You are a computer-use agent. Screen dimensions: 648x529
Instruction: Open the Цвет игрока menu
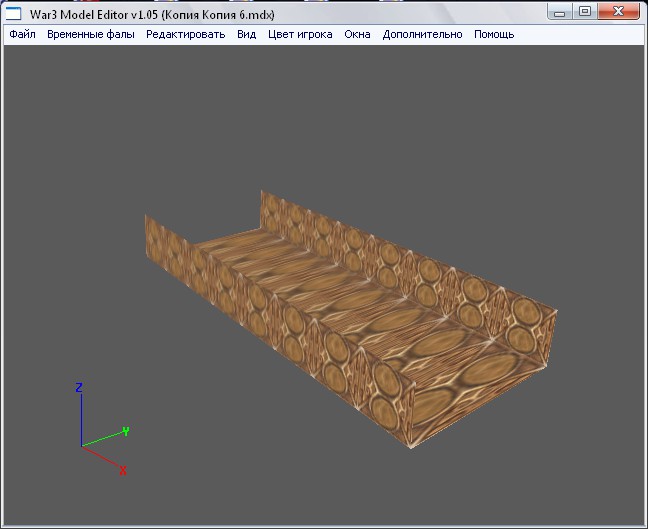[x=300, y=34]
